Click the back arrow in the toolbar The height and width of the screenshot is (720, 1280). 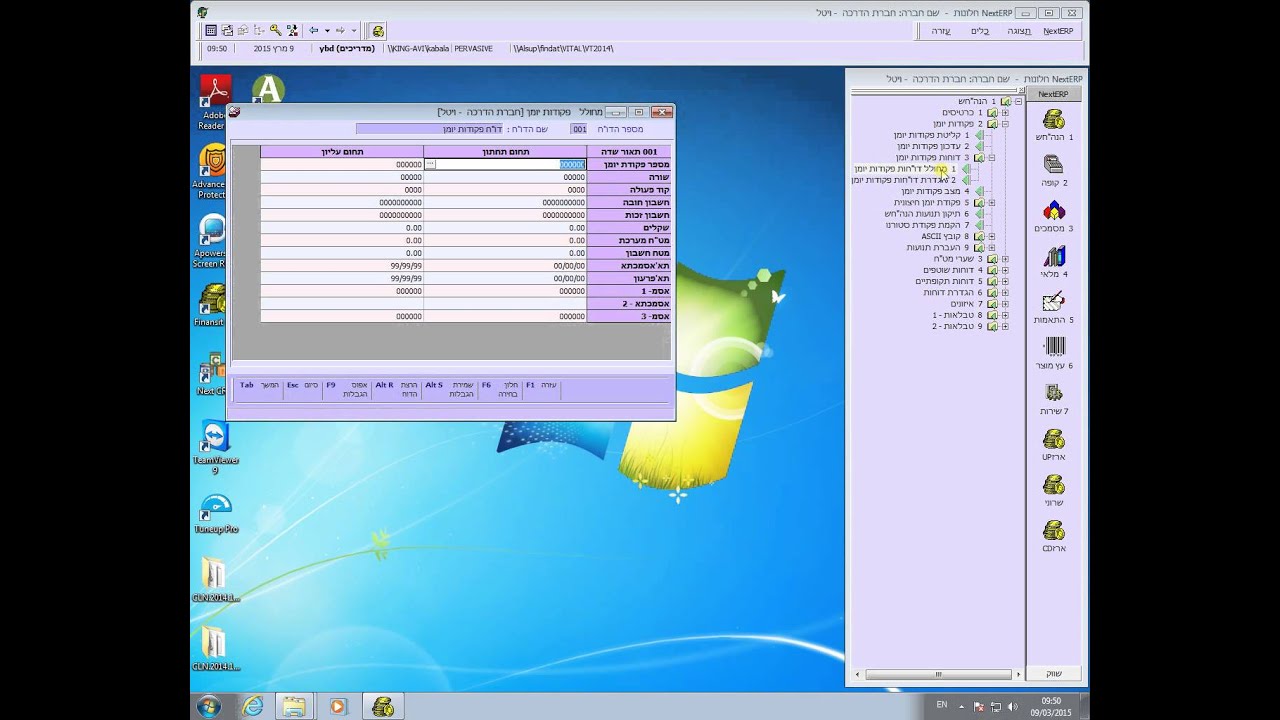pos(314,31)
